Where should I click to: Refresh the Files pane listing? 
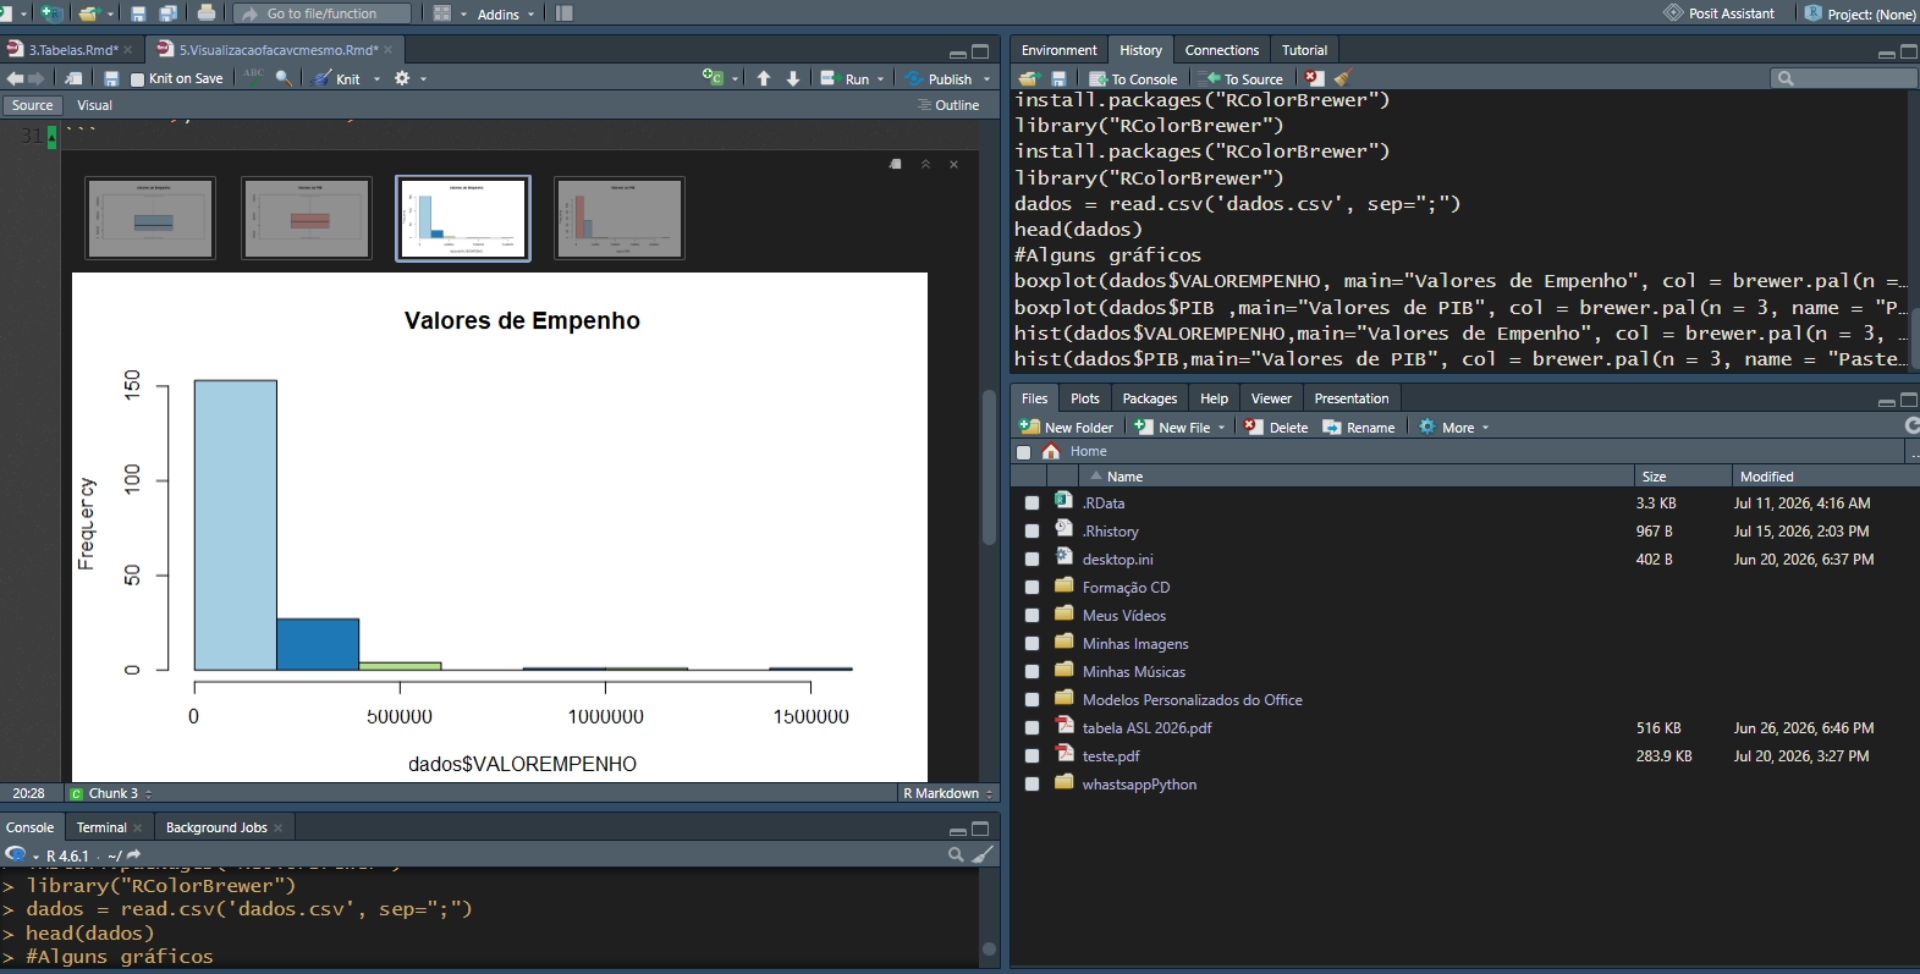(x=1912, y=426)
